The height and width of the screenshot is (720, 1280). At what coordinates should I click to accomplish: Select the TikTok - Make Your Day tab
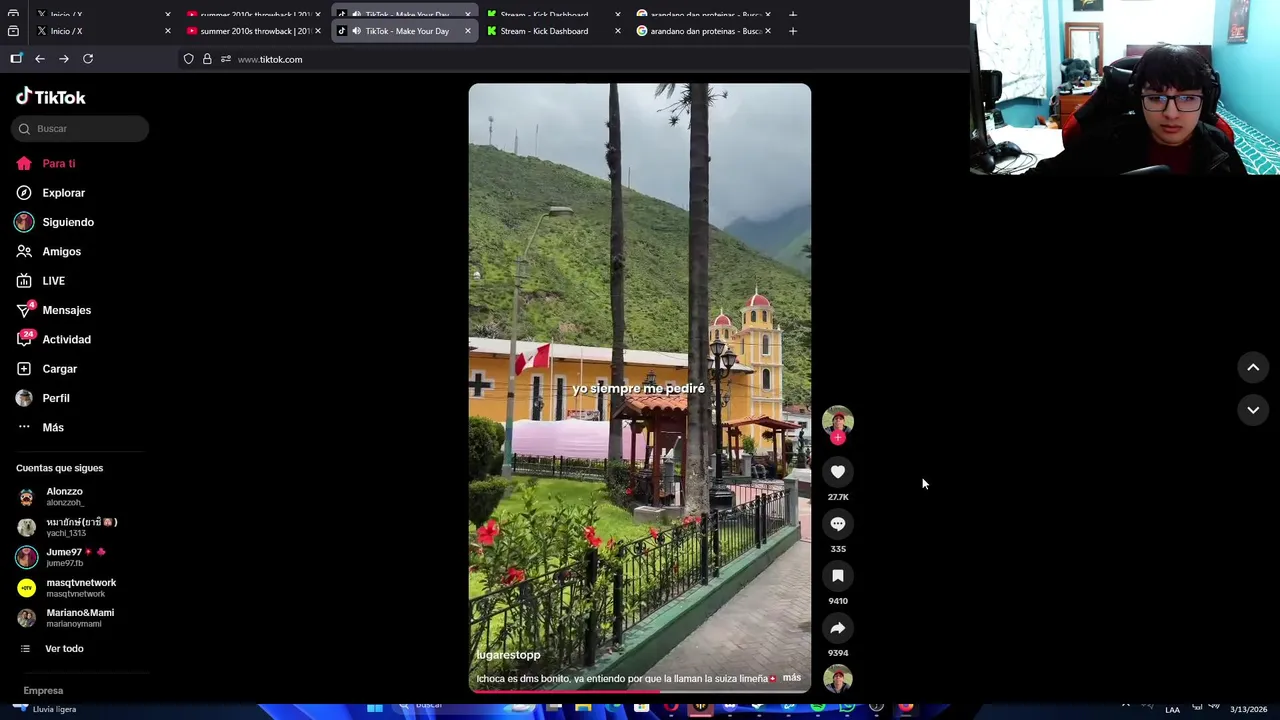pos(407,31)
